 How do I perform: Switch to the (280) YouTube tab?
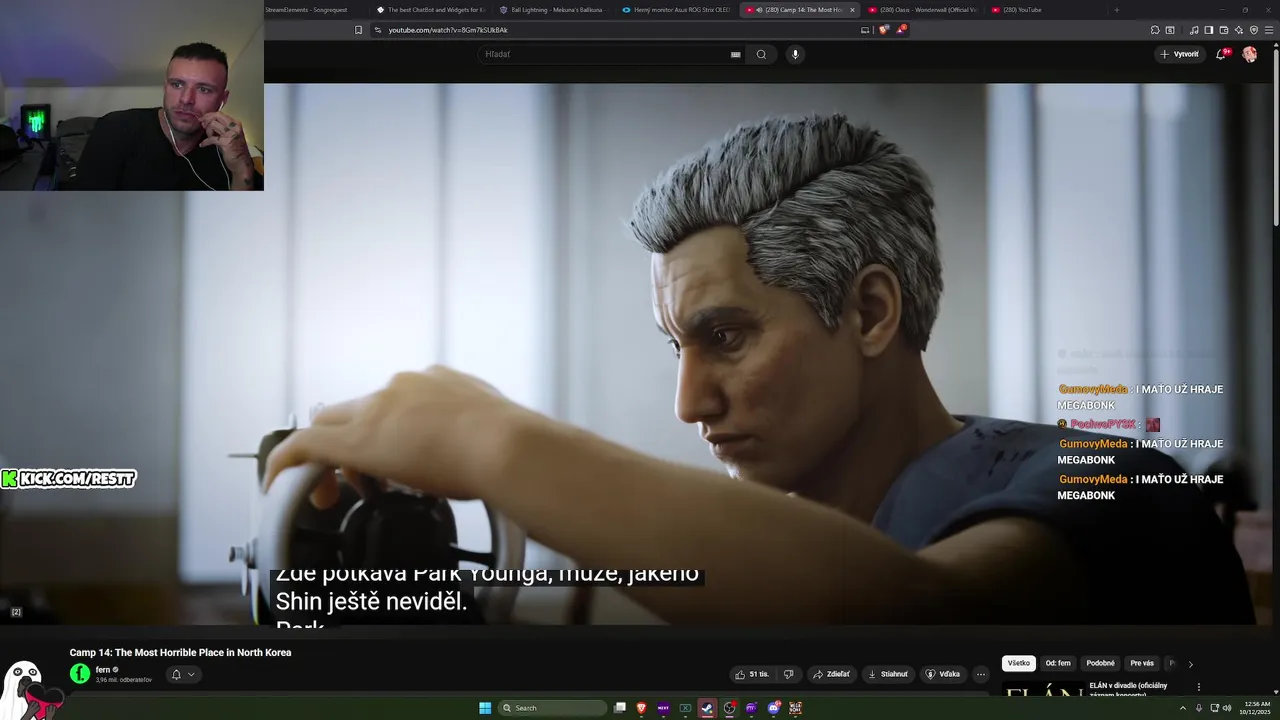click(x=1045, y=10)
